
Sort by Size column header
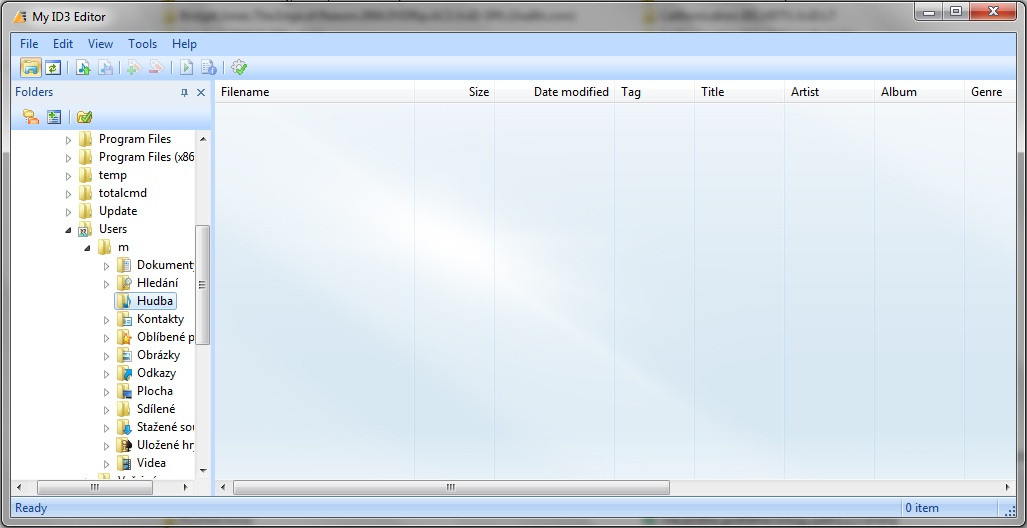pyautogui.click(x=455, y=92)
